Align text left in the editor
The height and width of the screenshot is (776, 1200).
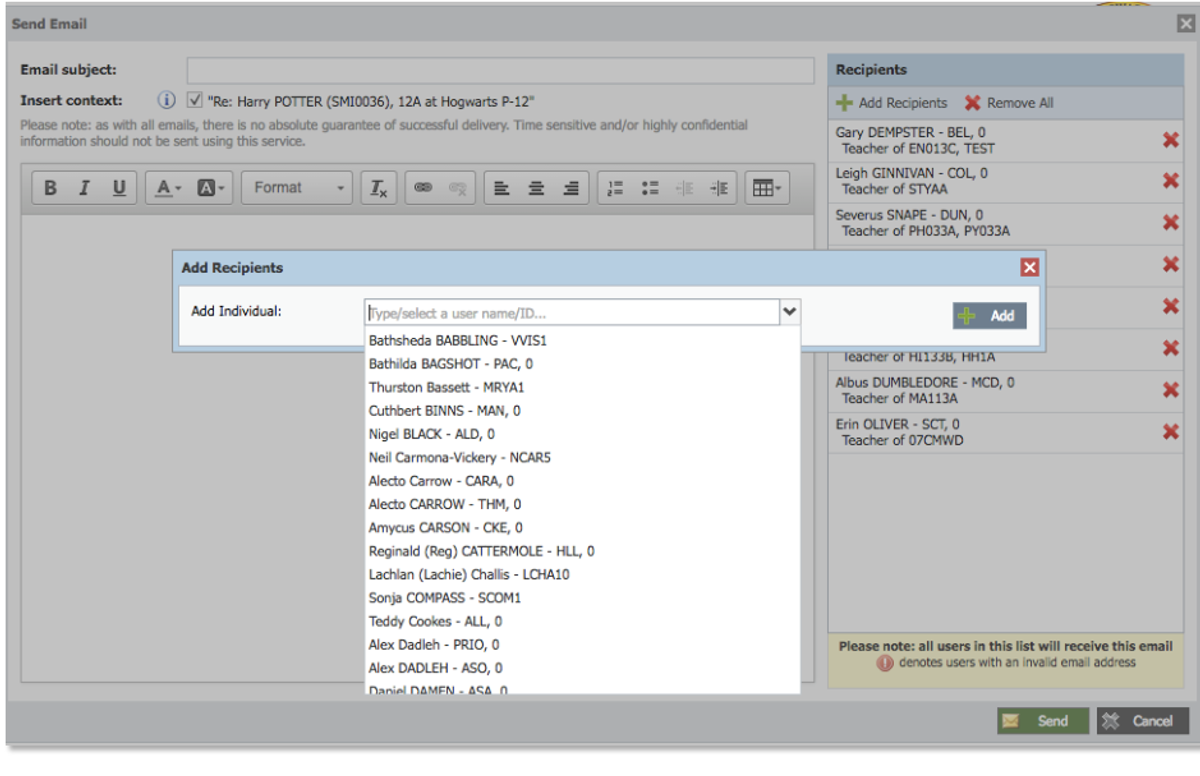click(x=503, y=188)
